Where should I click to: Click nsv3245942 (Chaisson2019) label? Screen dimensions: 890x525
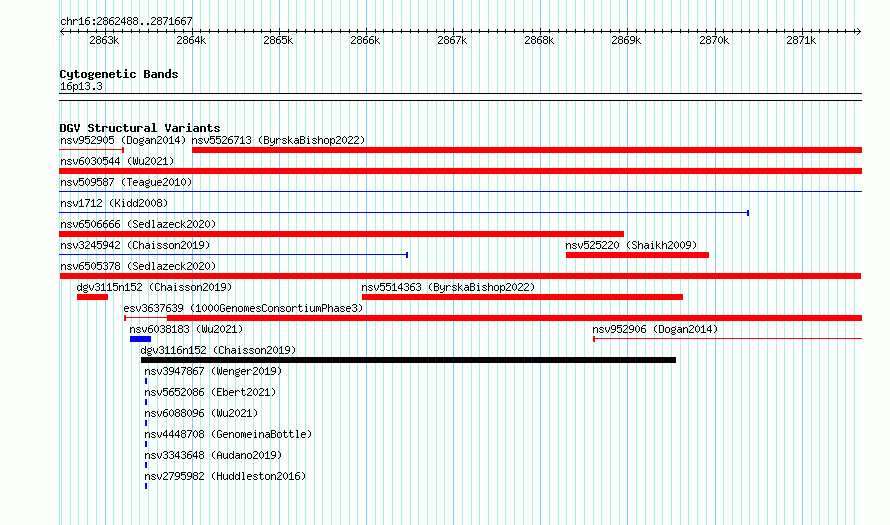[135, 245]
